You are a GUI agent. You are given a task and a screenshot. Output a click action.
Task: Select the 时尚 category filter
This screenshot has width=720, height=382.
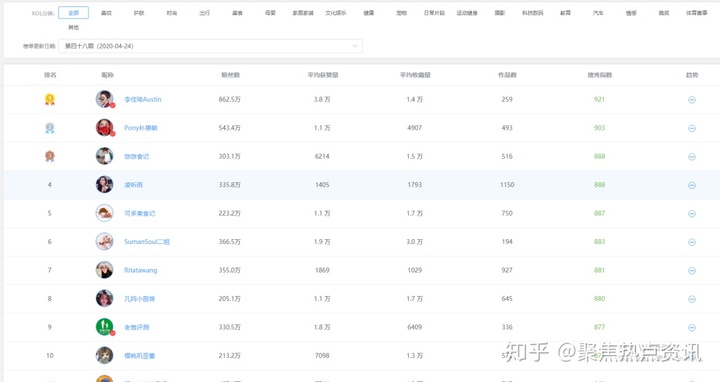[172, 13]
